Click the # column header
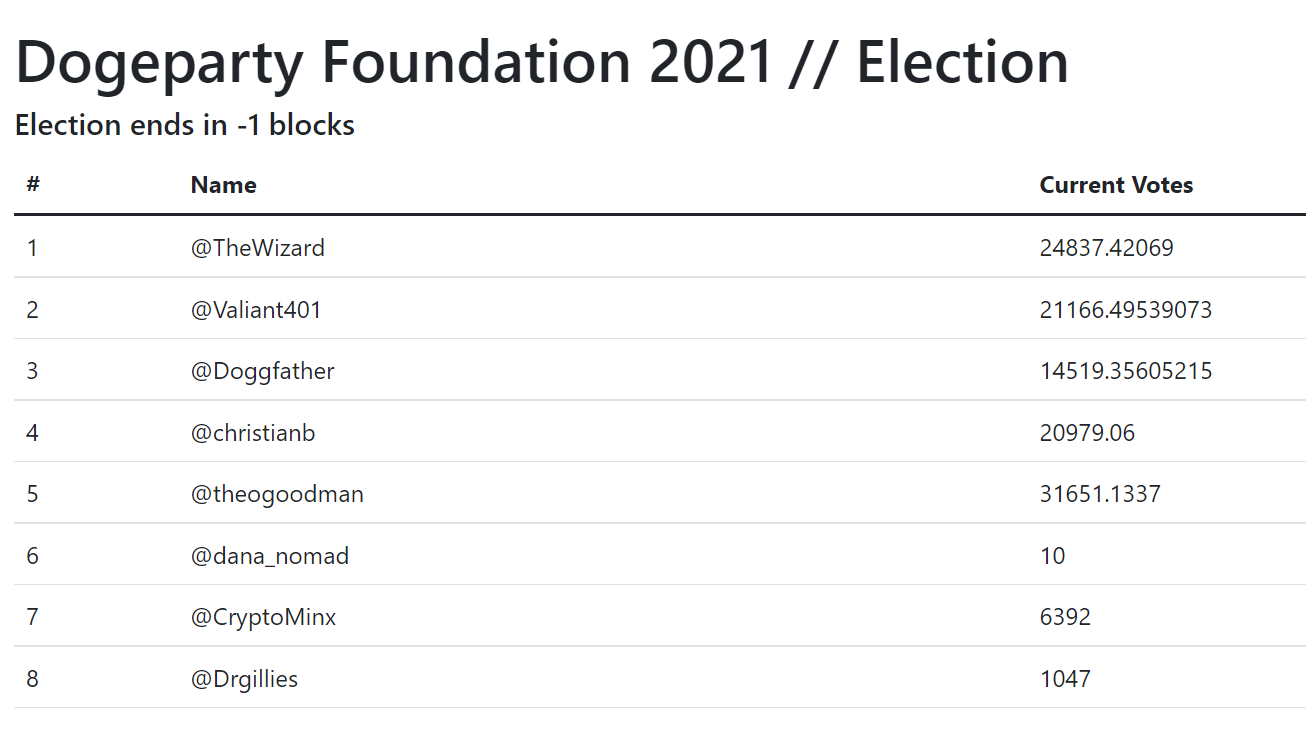The width and height of the screenshot is (1306, 746). click(33, 185)
